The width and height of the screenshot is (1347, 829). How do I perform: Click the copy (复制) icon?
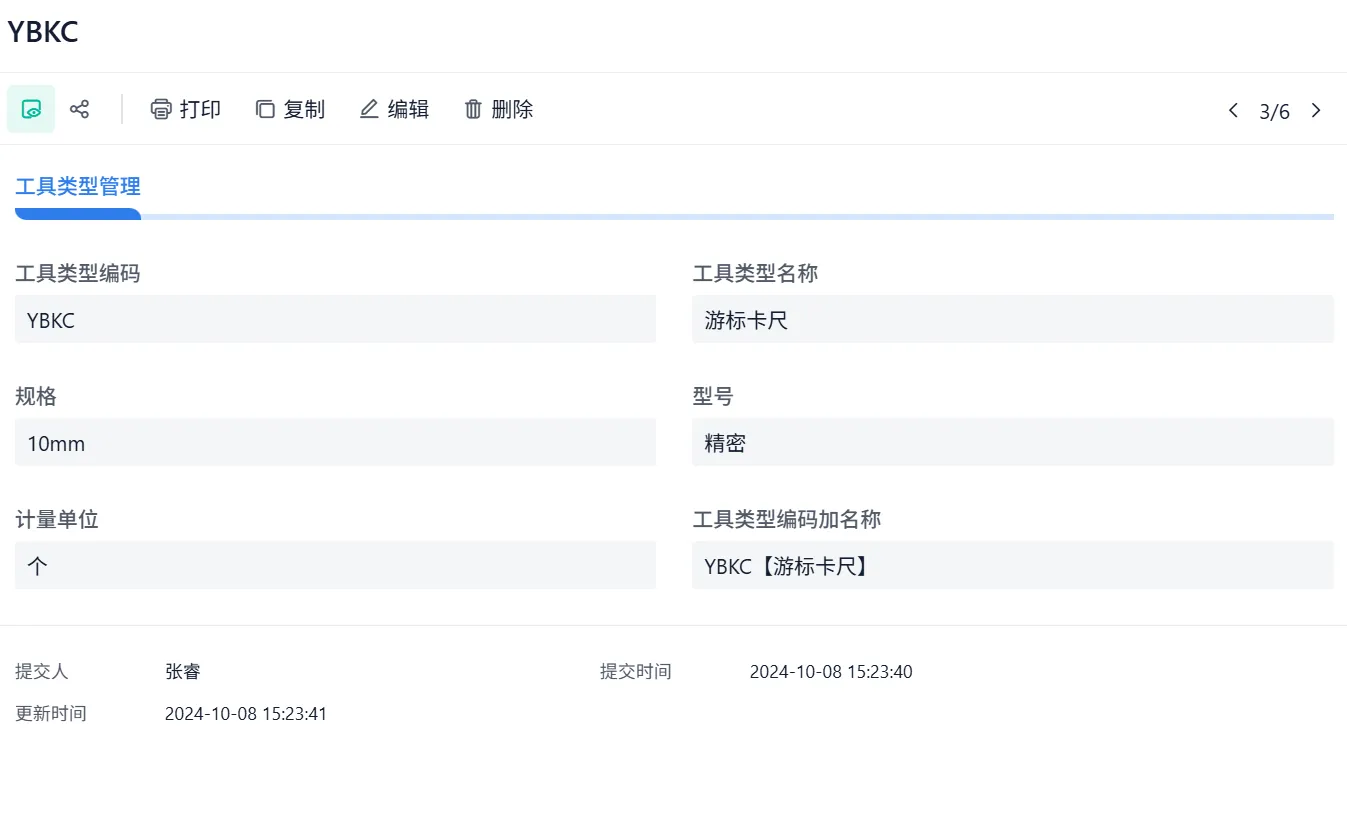[x=265, y=109]
